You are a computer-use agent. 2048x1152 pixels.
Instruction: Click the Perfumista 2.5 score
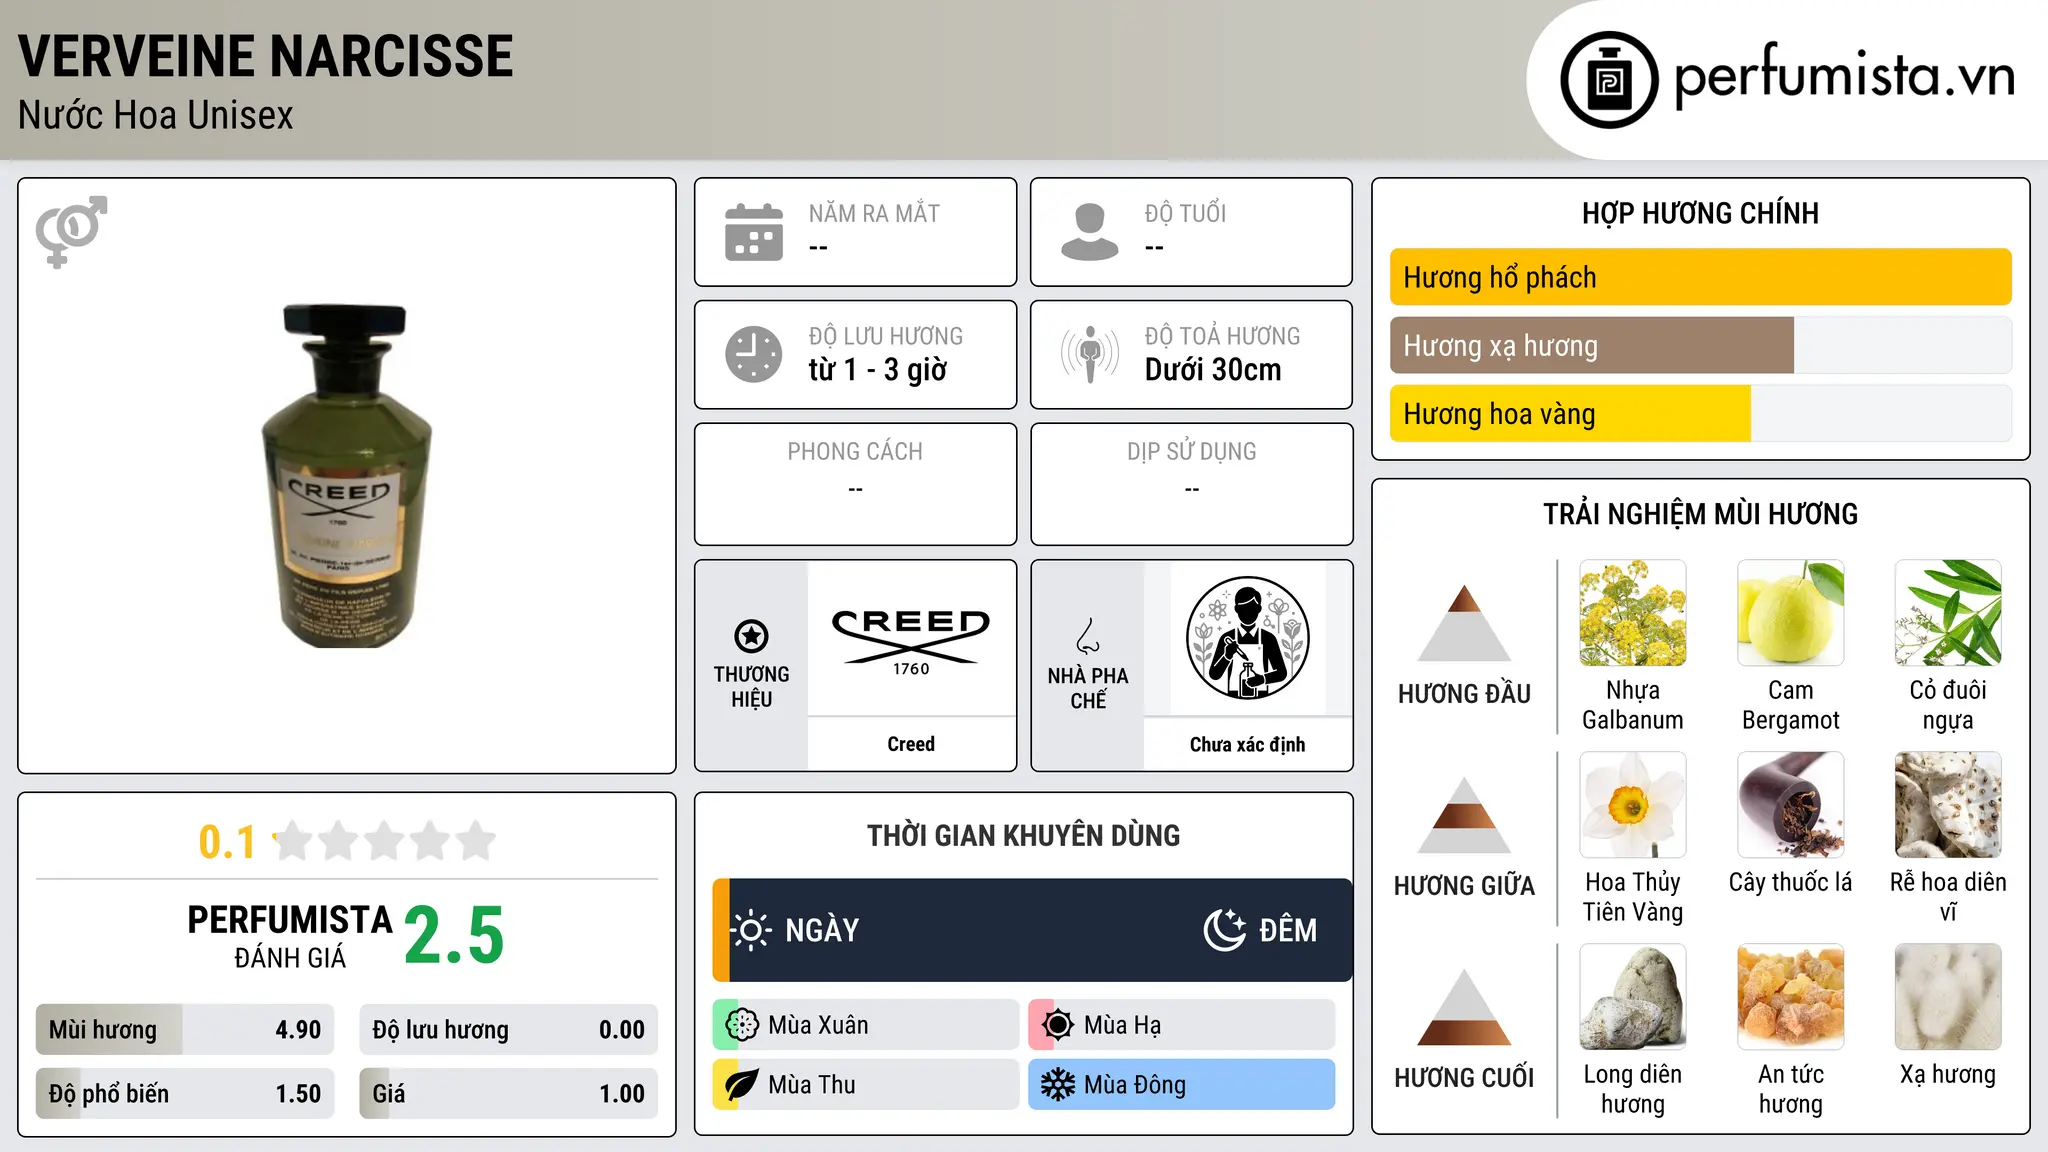454,936
